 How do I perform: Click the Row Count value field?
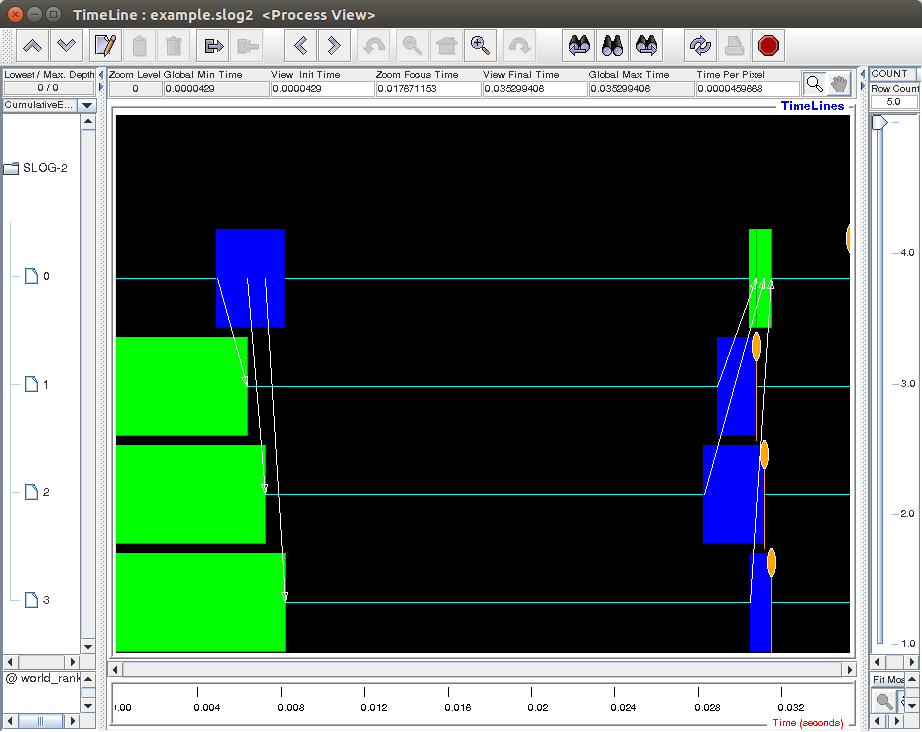[x=894, y=102]
